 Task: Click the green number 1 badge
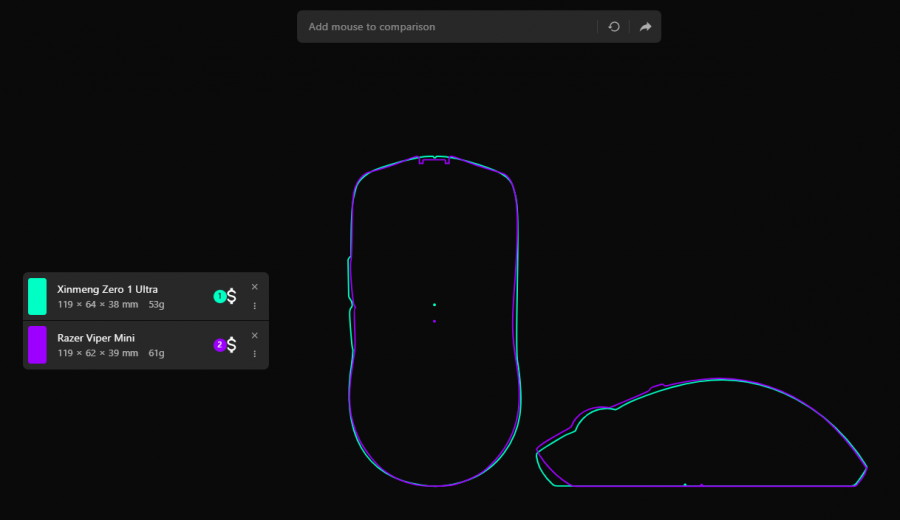coord(219,296)
